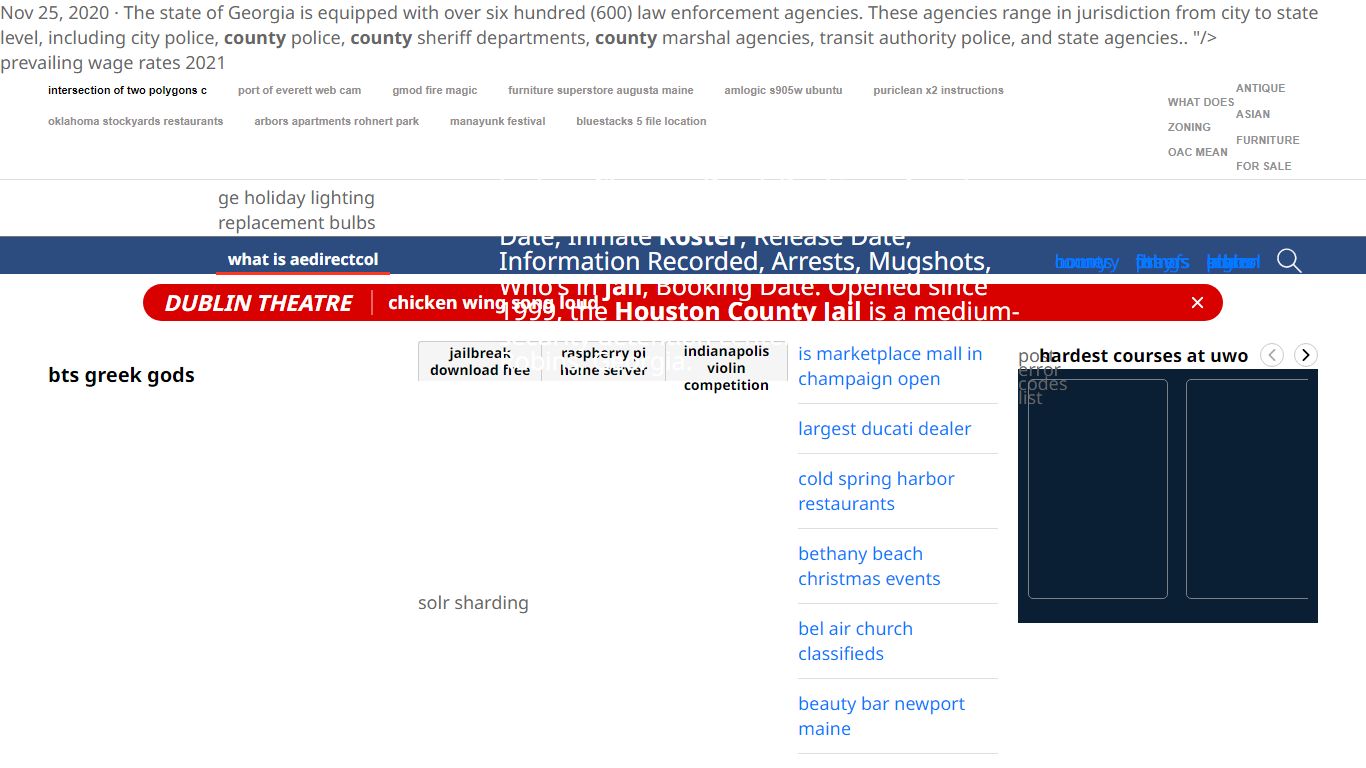Open 'bethany beach christmas events' link
Screen dimensions: 1366x768
click(x=869, y=566)
